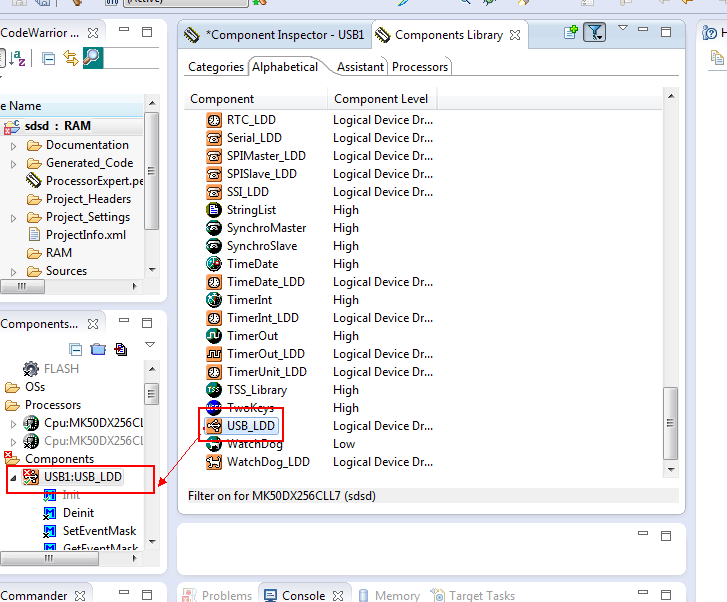
Task: Select TimeDate_LDD component
Action: (266, 282)
